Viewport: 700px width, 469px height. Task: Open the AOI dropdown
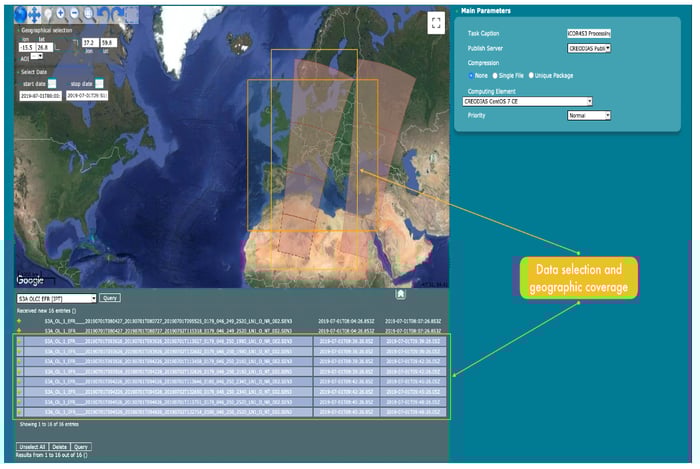pos(37,57)
